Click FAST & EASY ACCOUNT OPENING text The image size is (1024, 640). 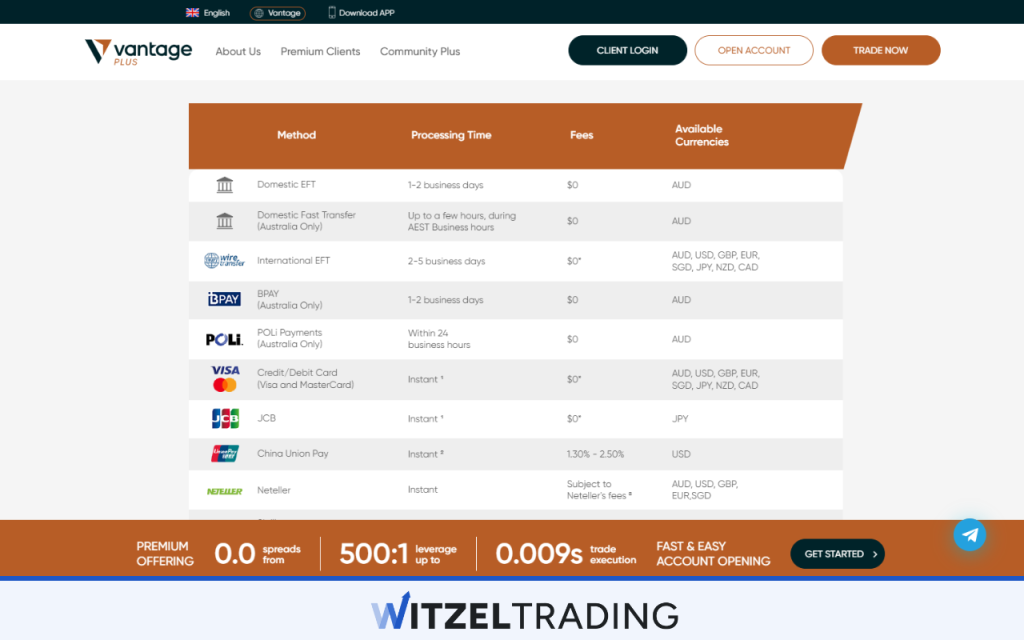[x=713, y=554]
